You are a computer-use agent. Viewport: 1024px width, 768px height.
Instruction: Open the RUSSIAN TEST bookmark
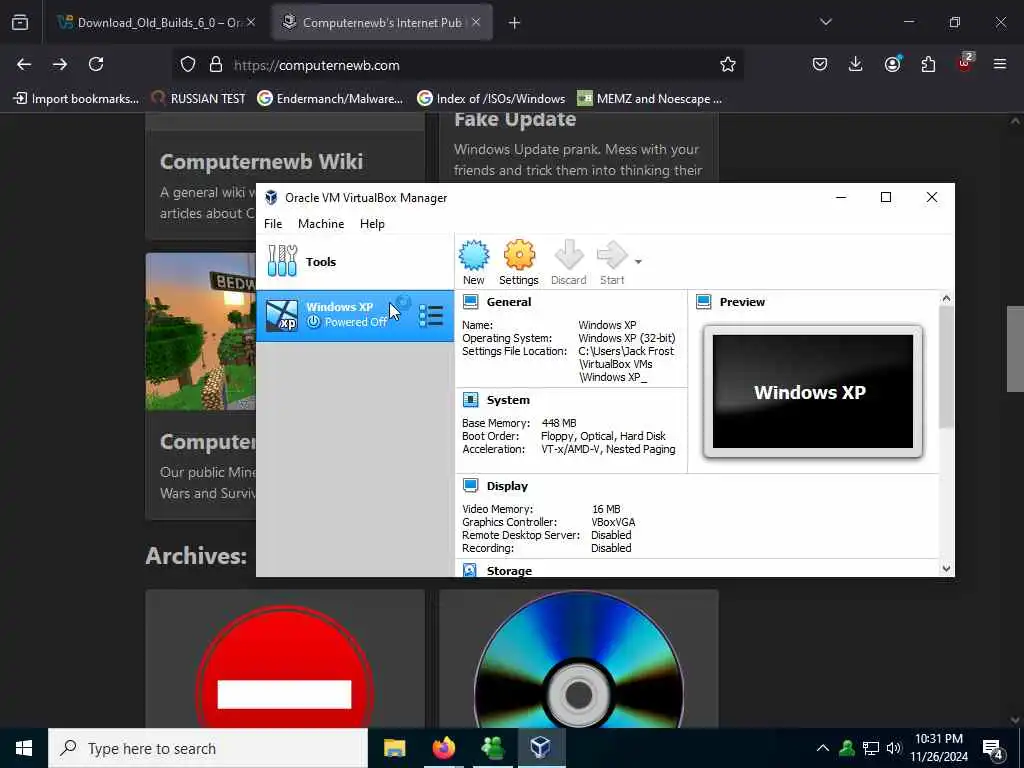pos(199,99)
